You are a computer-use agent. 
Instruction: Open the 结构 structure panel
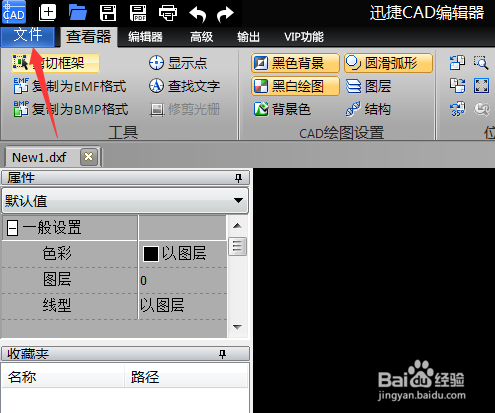[368, 109]
